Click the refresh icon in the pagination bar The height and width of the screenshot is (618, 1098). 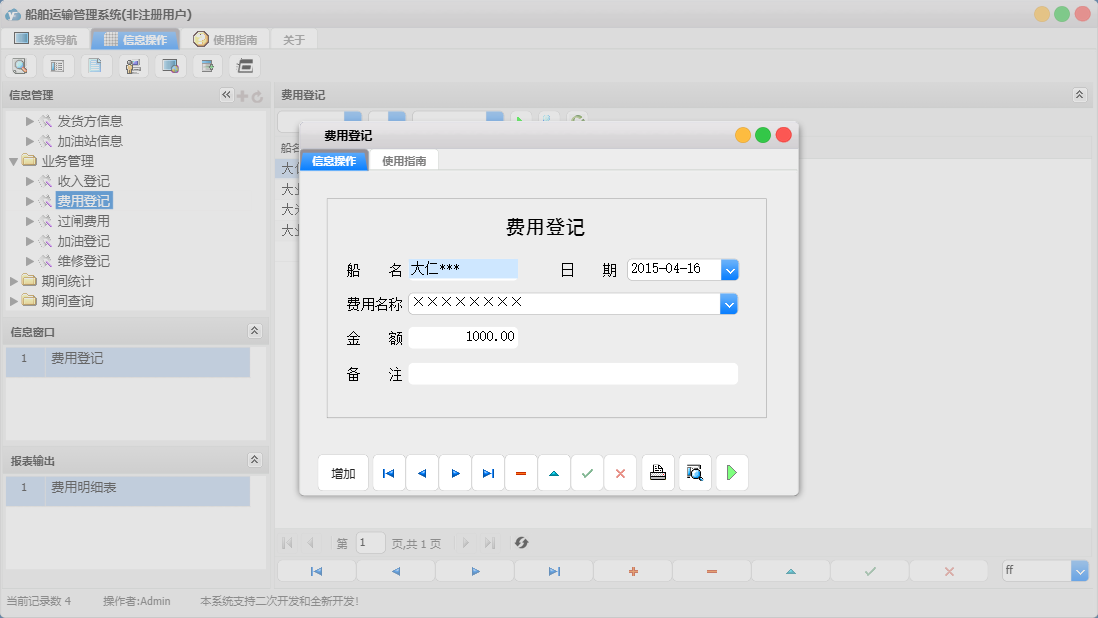click(x=520, y=543)
